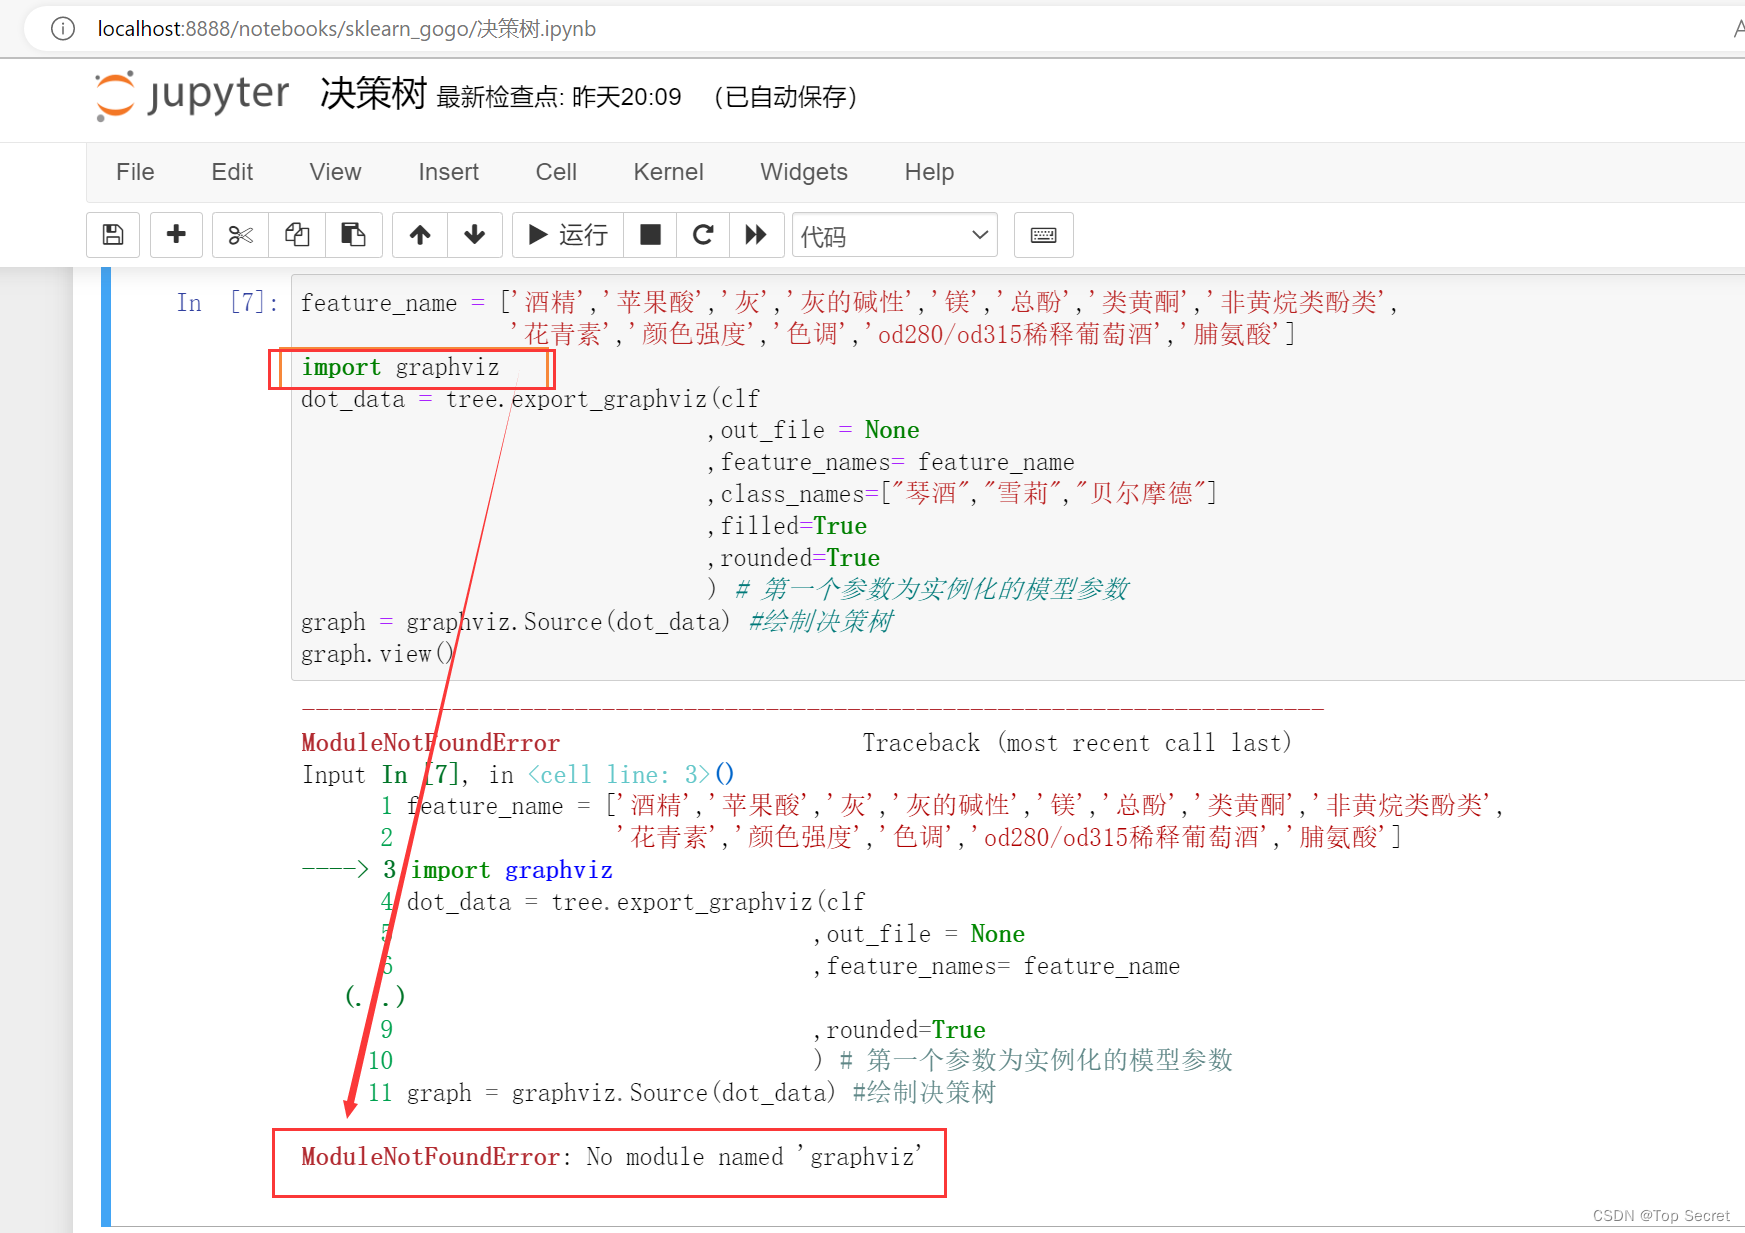Move selected cell down arrow
Image resolution: width=1745 pixels, height=1233 pixels.
click(475, 235)
